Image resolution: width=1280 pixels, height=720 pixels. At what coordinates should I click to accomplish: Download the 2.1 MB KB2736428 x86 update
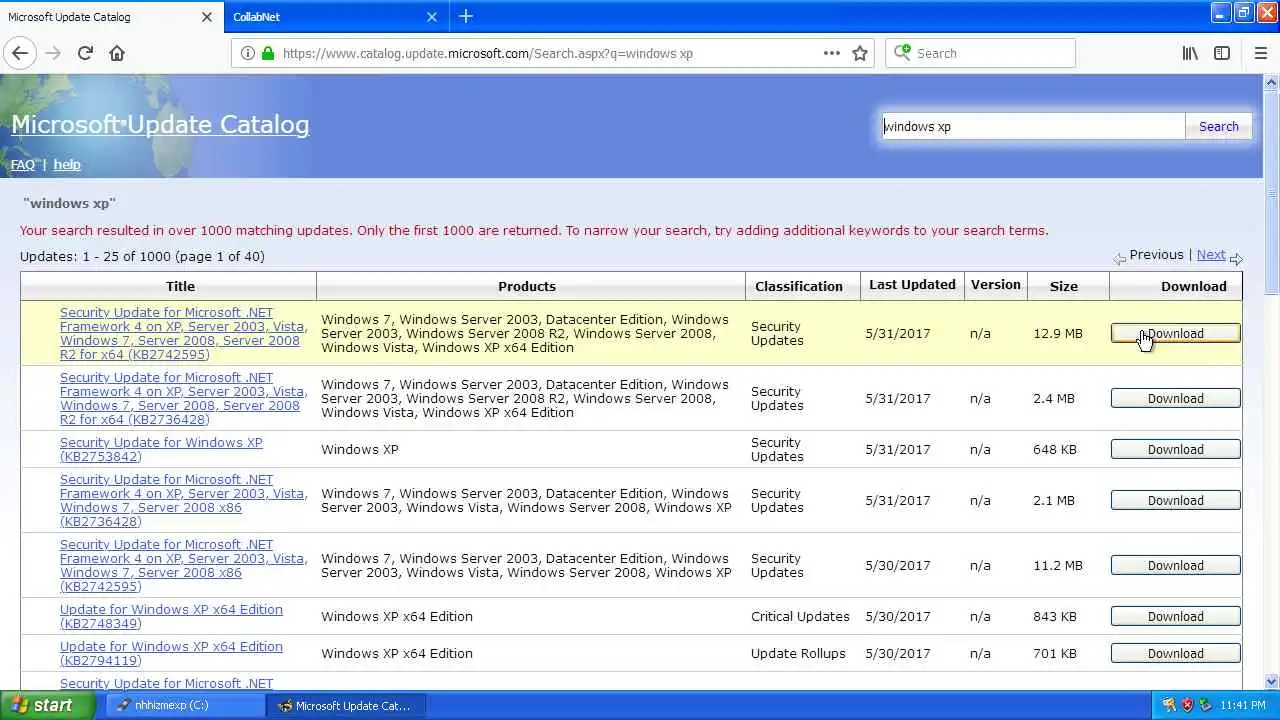point(1176,501)
